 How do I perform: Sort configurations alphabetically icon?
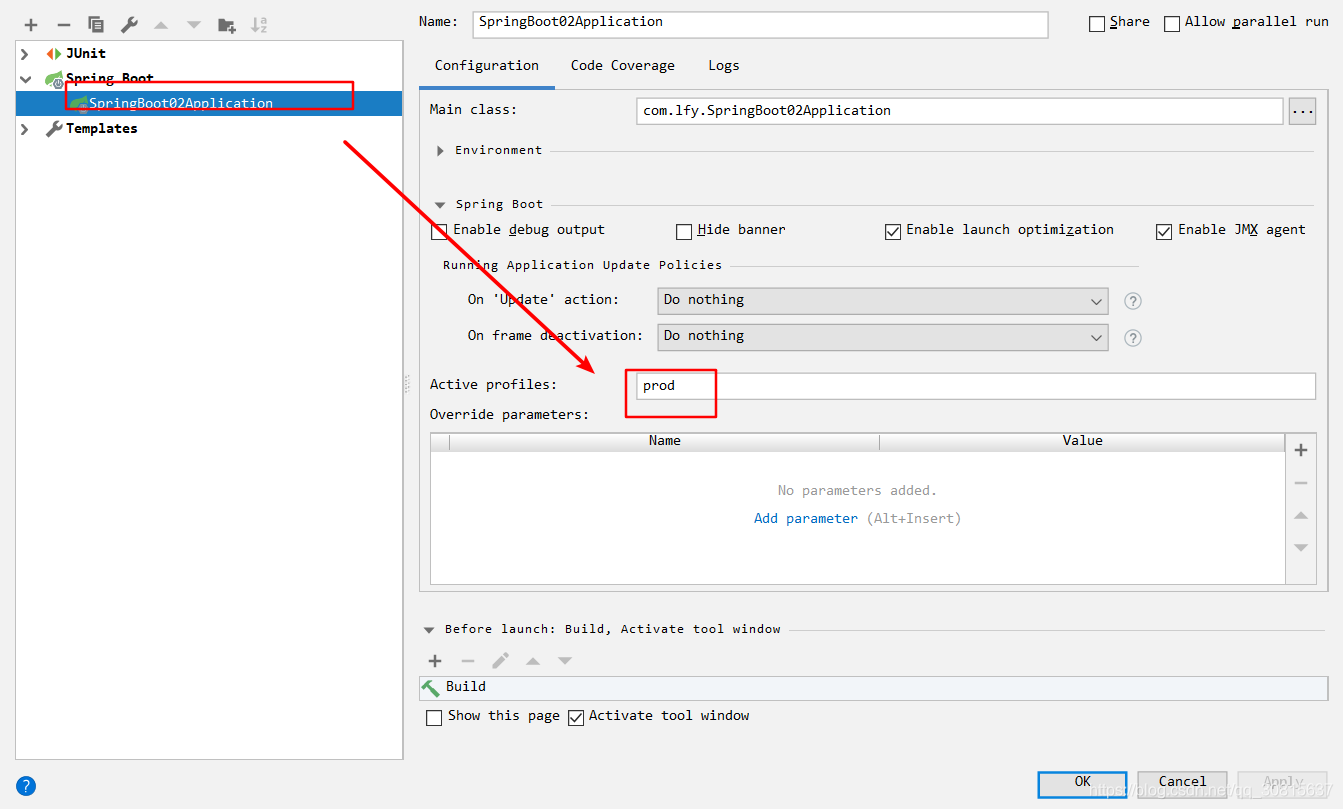point(259,24)
